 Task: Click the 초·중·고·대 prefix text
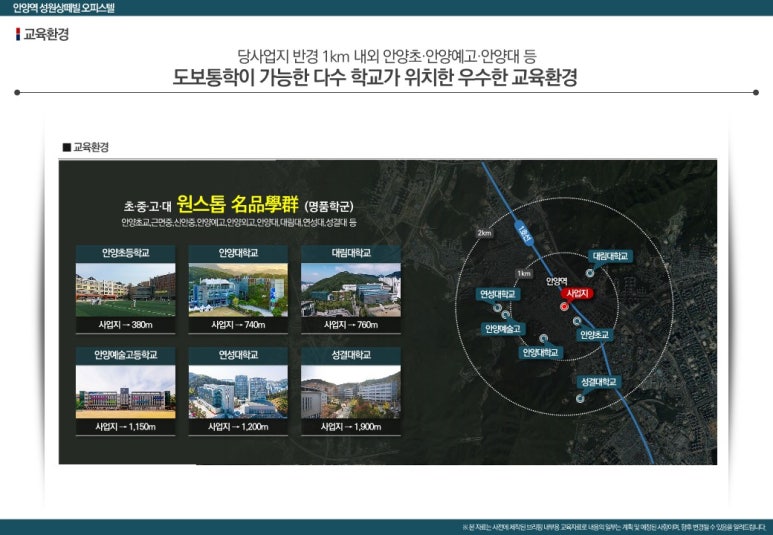coord(147,206)
